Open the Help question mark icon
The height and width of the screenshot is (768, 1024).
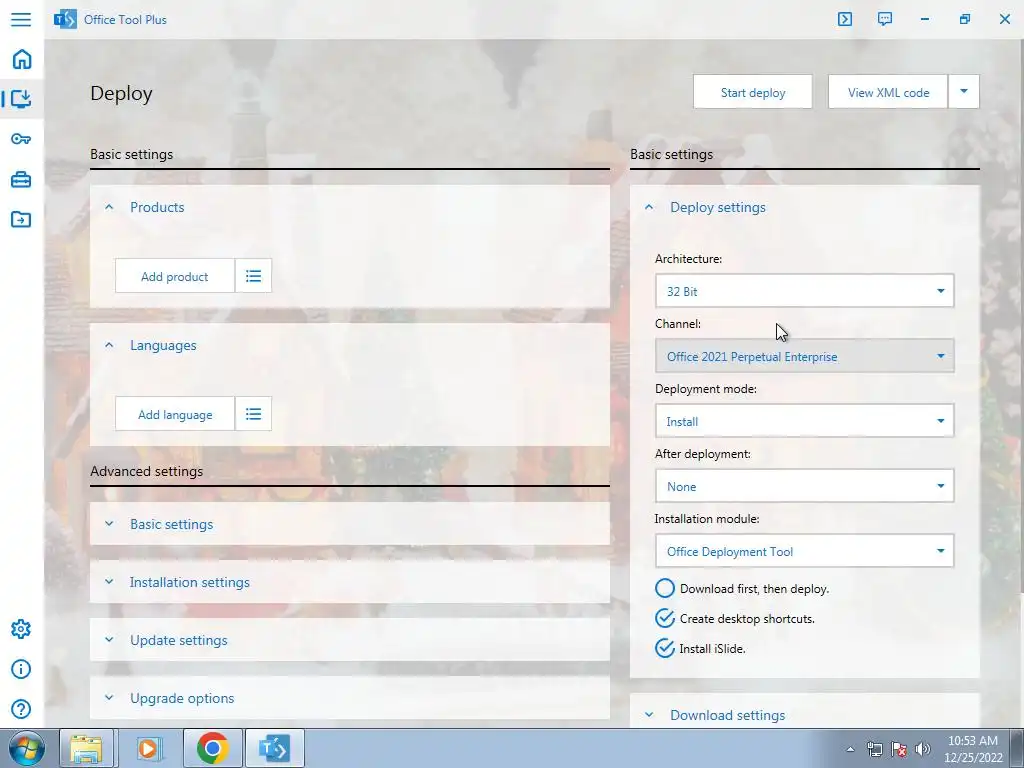21,709
